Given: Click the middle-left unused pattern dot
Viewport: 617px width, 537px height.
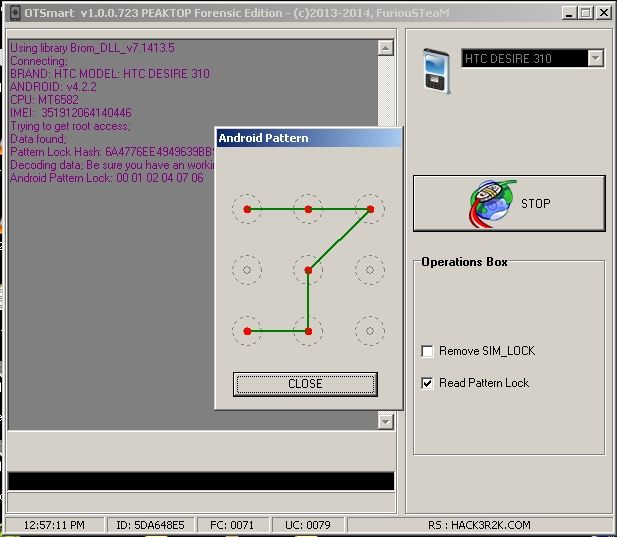Looking at the screenshot, I should tap(247, 270).
